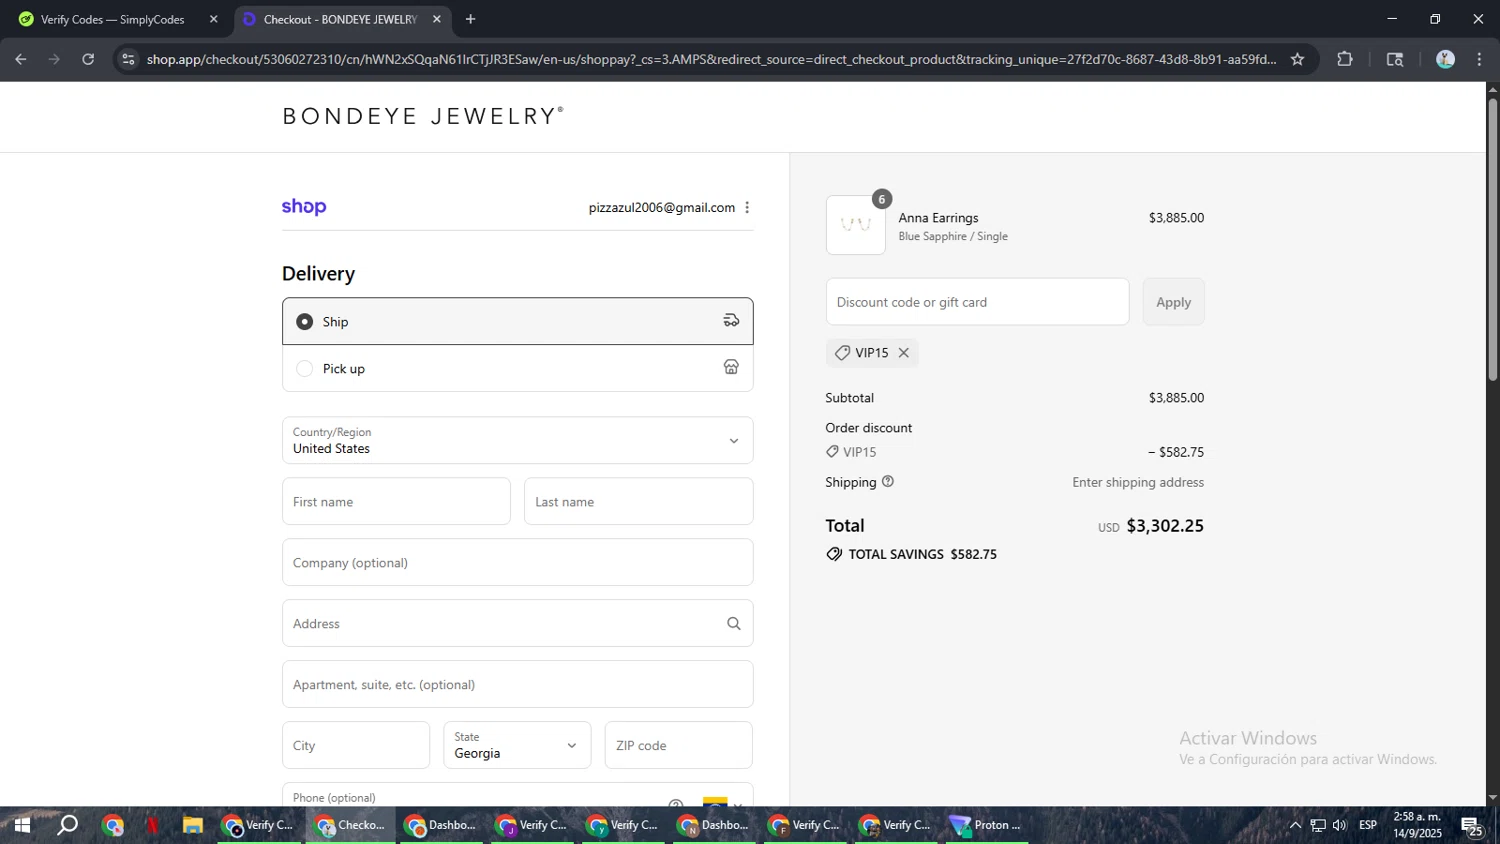This screenshot has height=844, width=1500.
Task: Close the Checkout - BONDEYE JEWELRY tab
Action: click(x=436, y=19)
